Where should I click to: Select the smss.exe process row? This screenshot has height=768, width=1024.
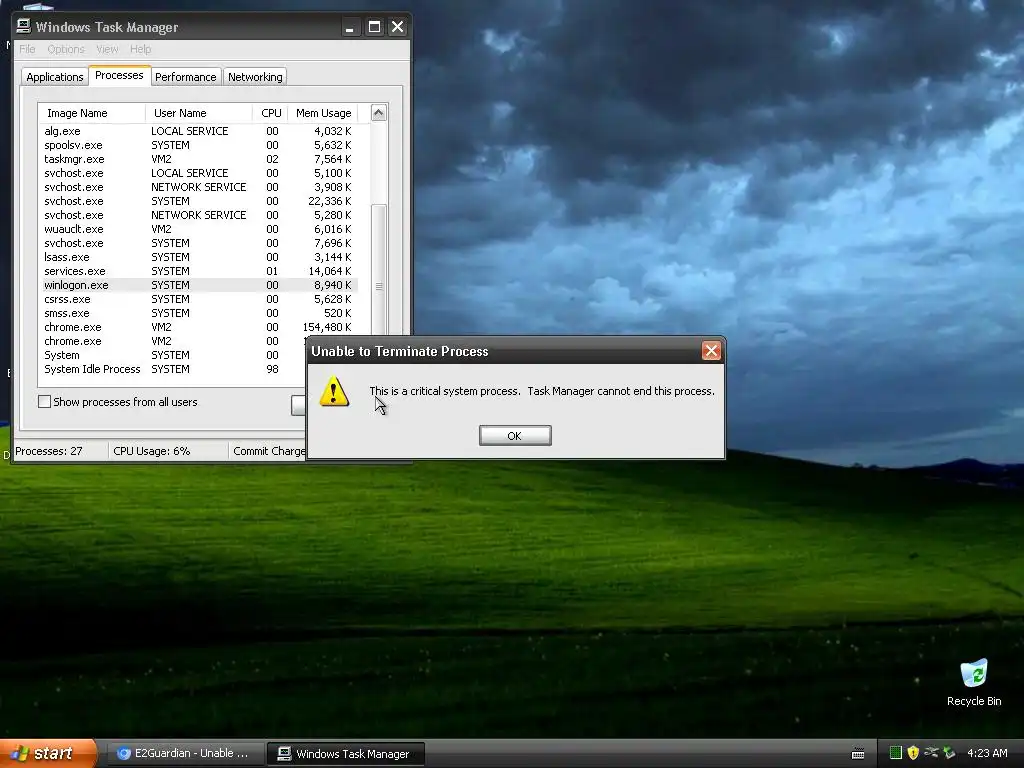point(199,313)
